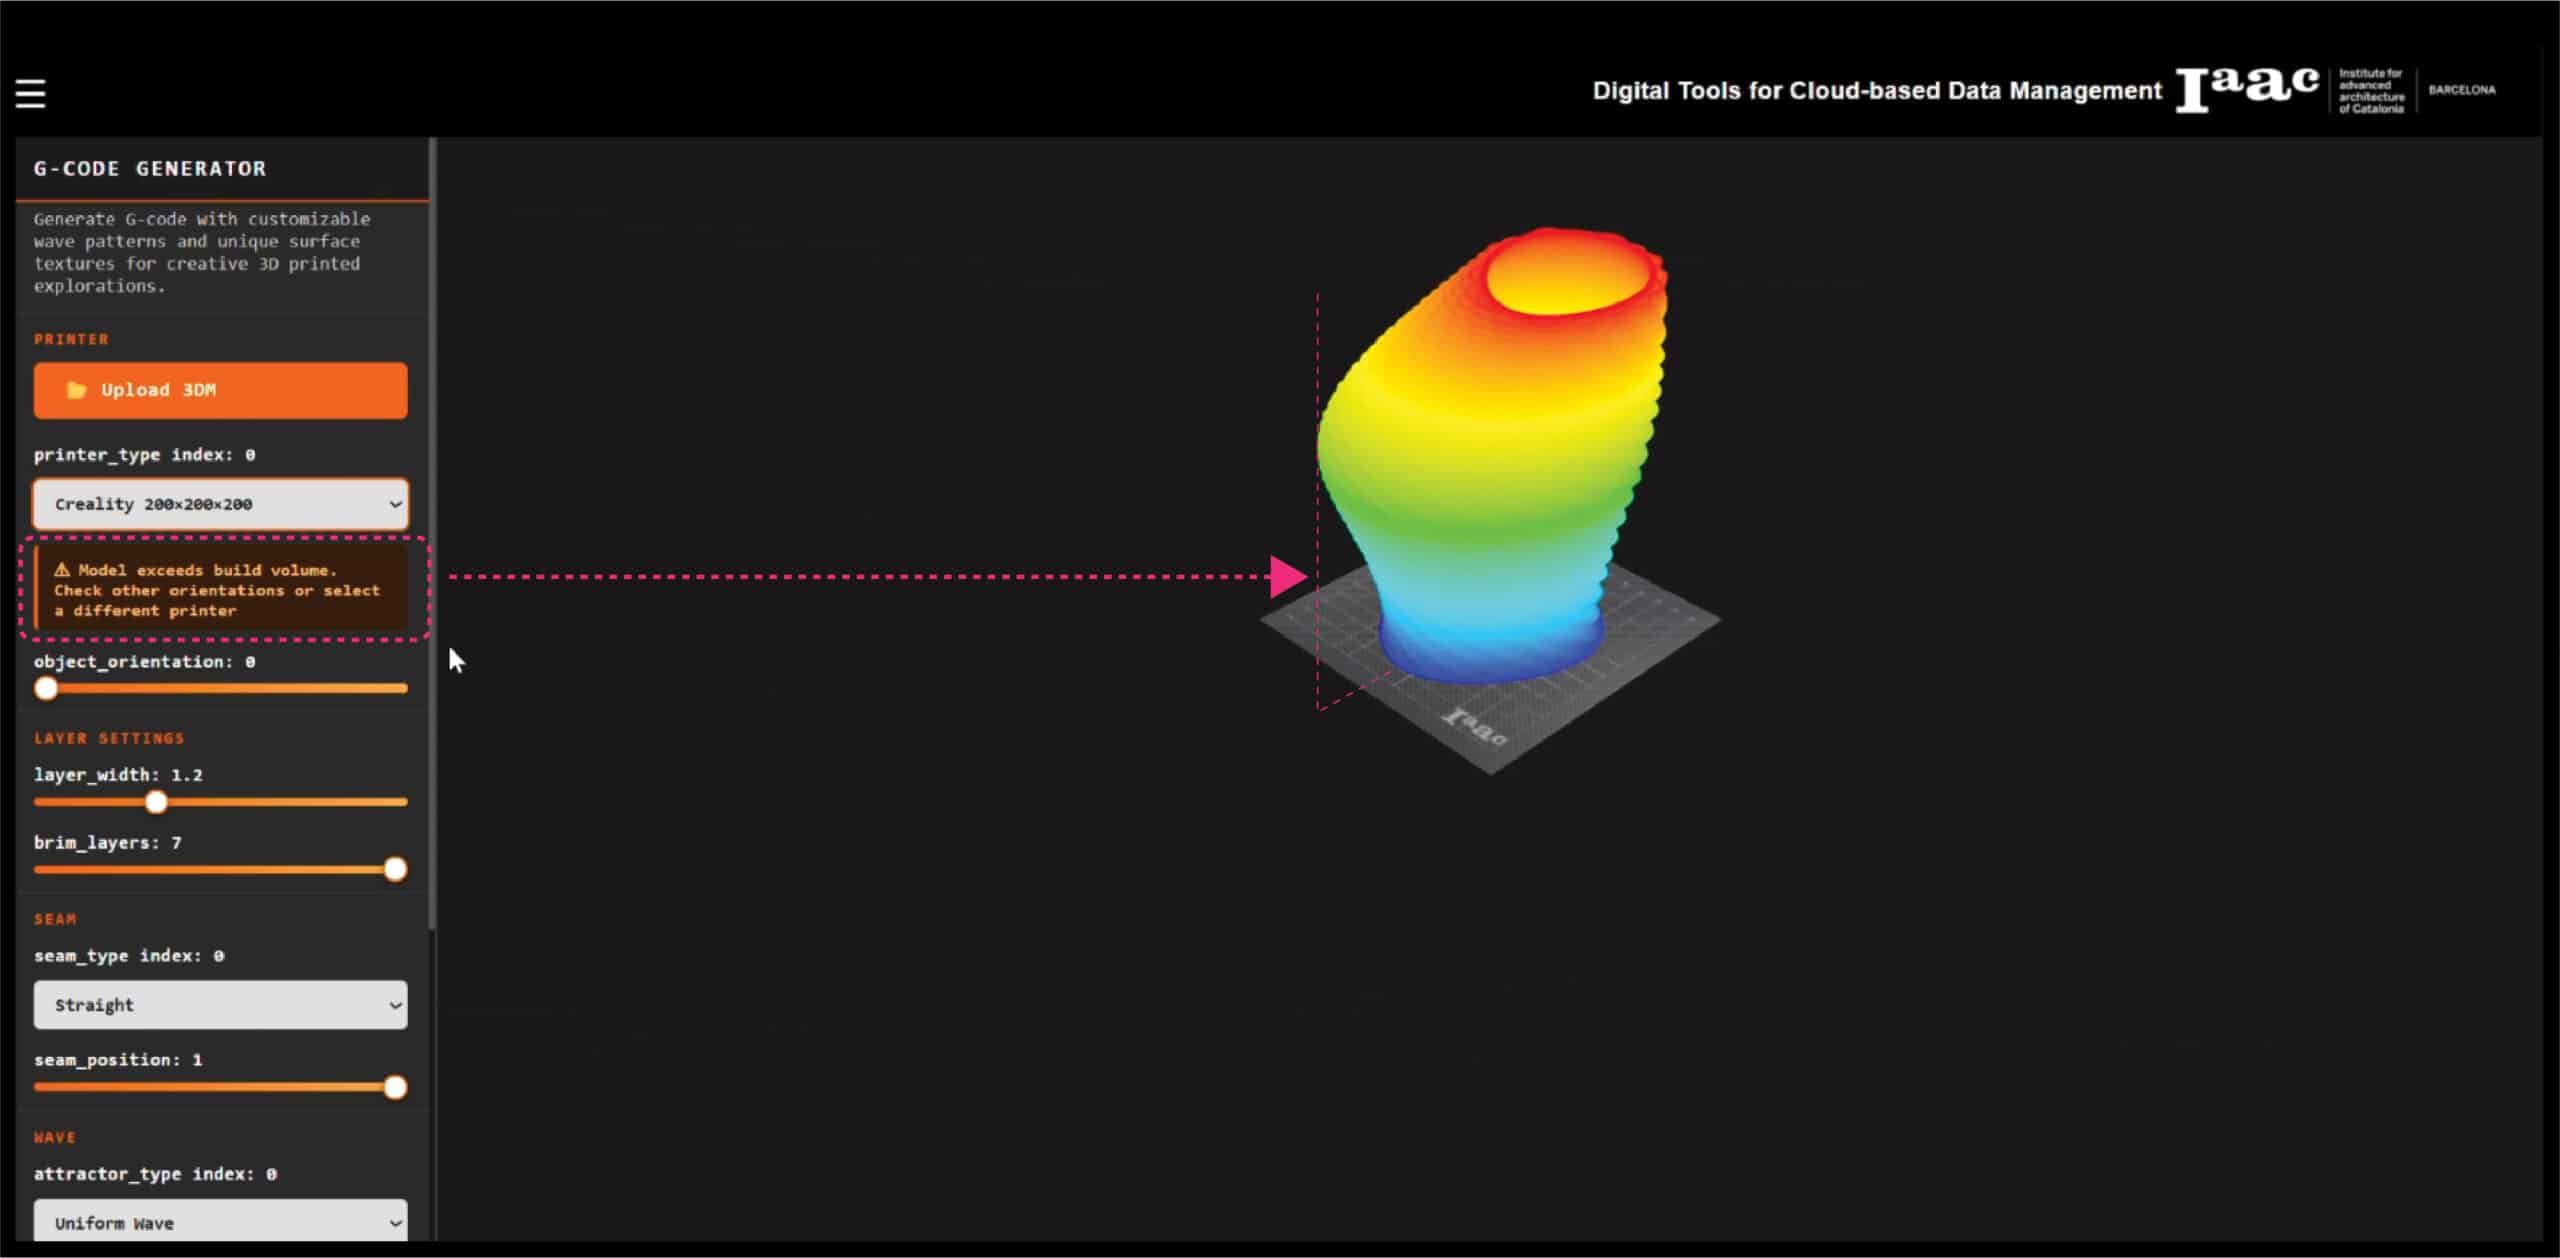
Task: Click Digital Tools for Cloud-based Data Management title
Action: (x=1876, y=91)
